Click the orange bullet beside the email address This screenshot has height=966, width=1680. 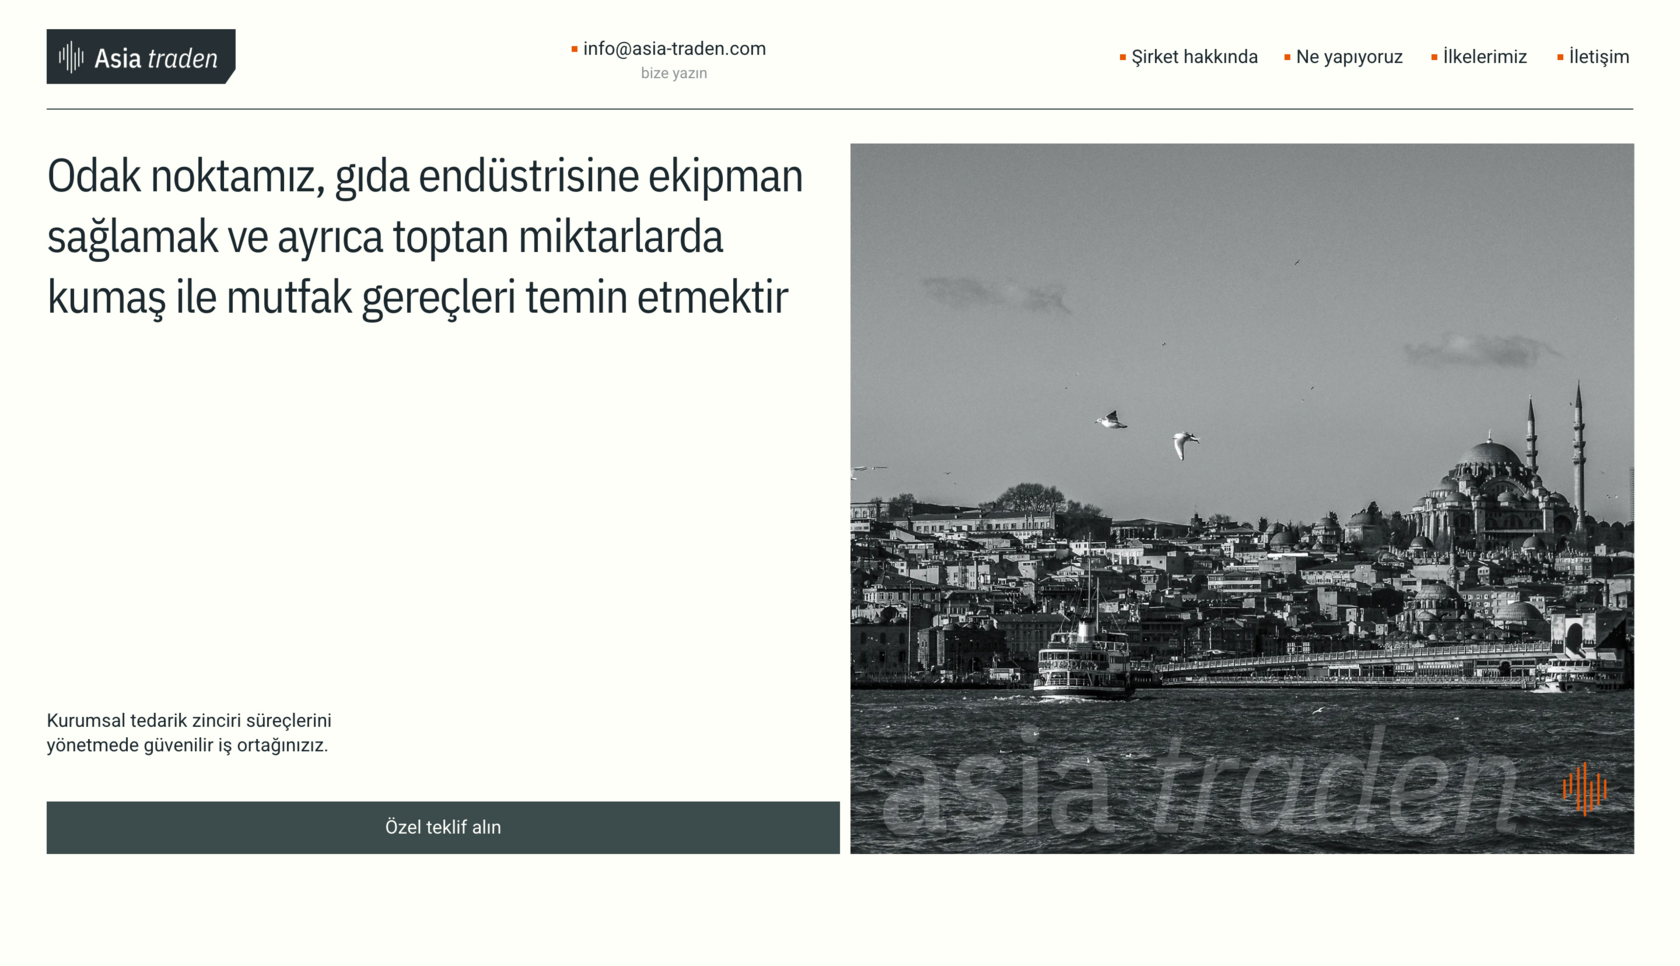pos(574,49)
